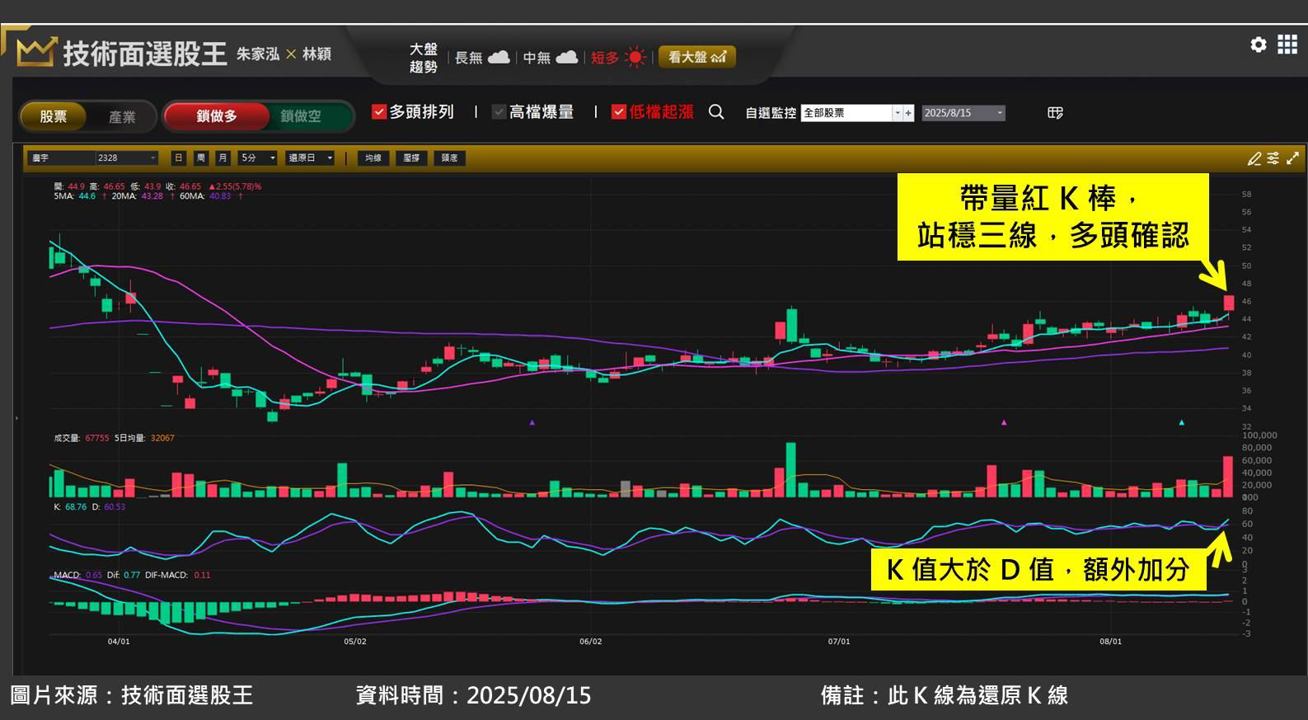Select the 股票 view toggle
1308x720 pixels.
coord(54,116)
